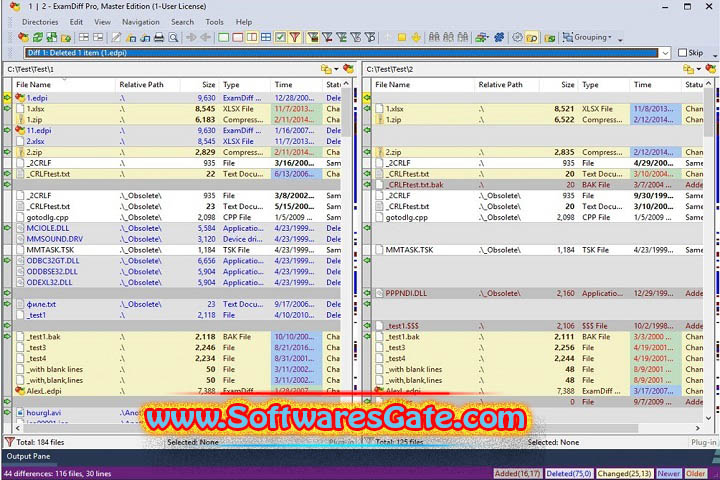Toggle the green checkmark toolbar button
720x480 pixels.
pos(280,37)
